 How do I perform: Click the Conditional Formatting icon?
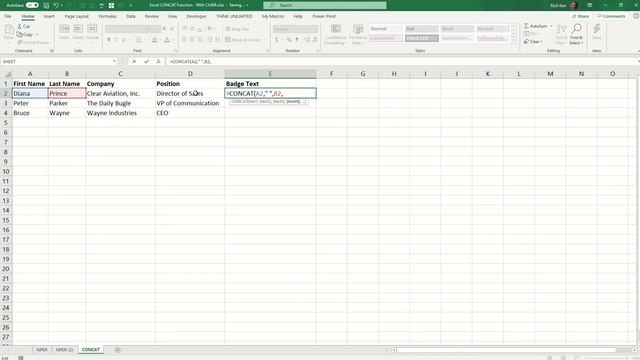click(336, 29)
